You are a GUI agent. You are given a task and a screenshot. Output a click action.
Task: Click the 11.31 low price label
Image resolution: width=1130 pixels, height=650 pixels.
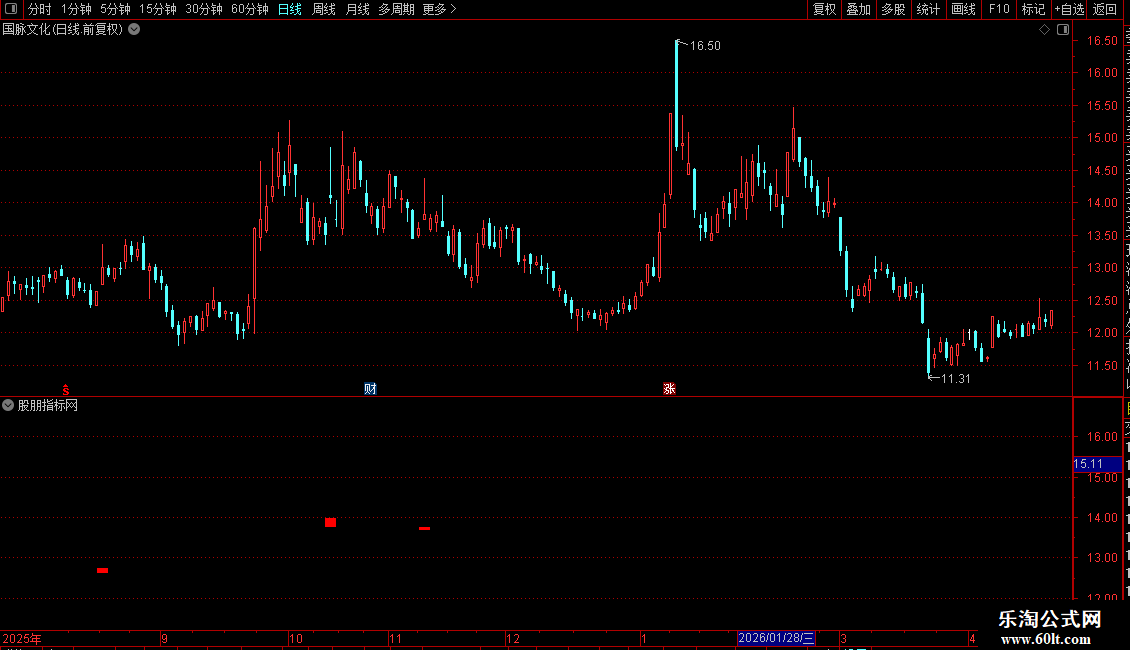coord(956,379)
